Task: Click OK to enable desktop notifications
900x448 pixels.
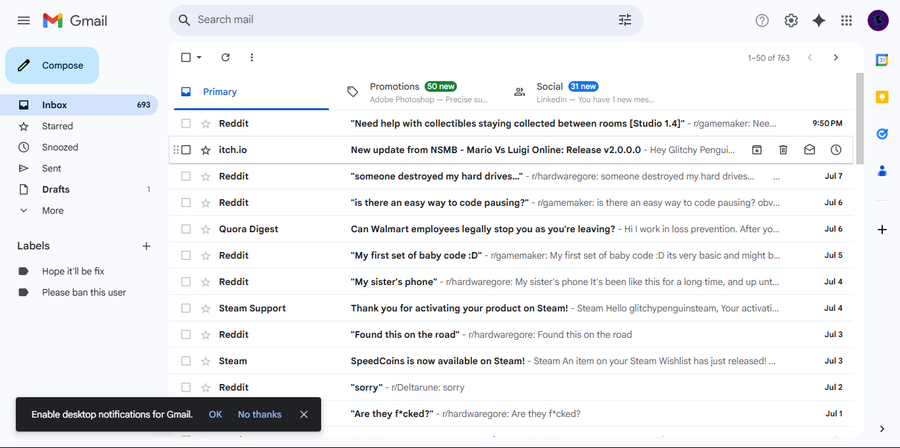Action: coord(215,414)
